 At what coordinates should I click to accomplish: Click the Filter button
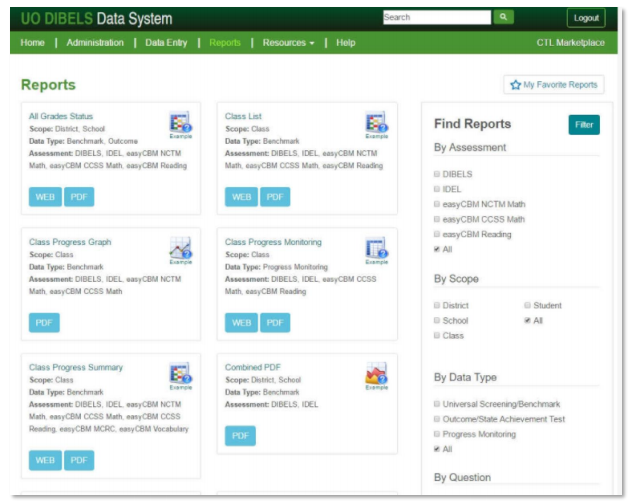click(x=584, y=125)
